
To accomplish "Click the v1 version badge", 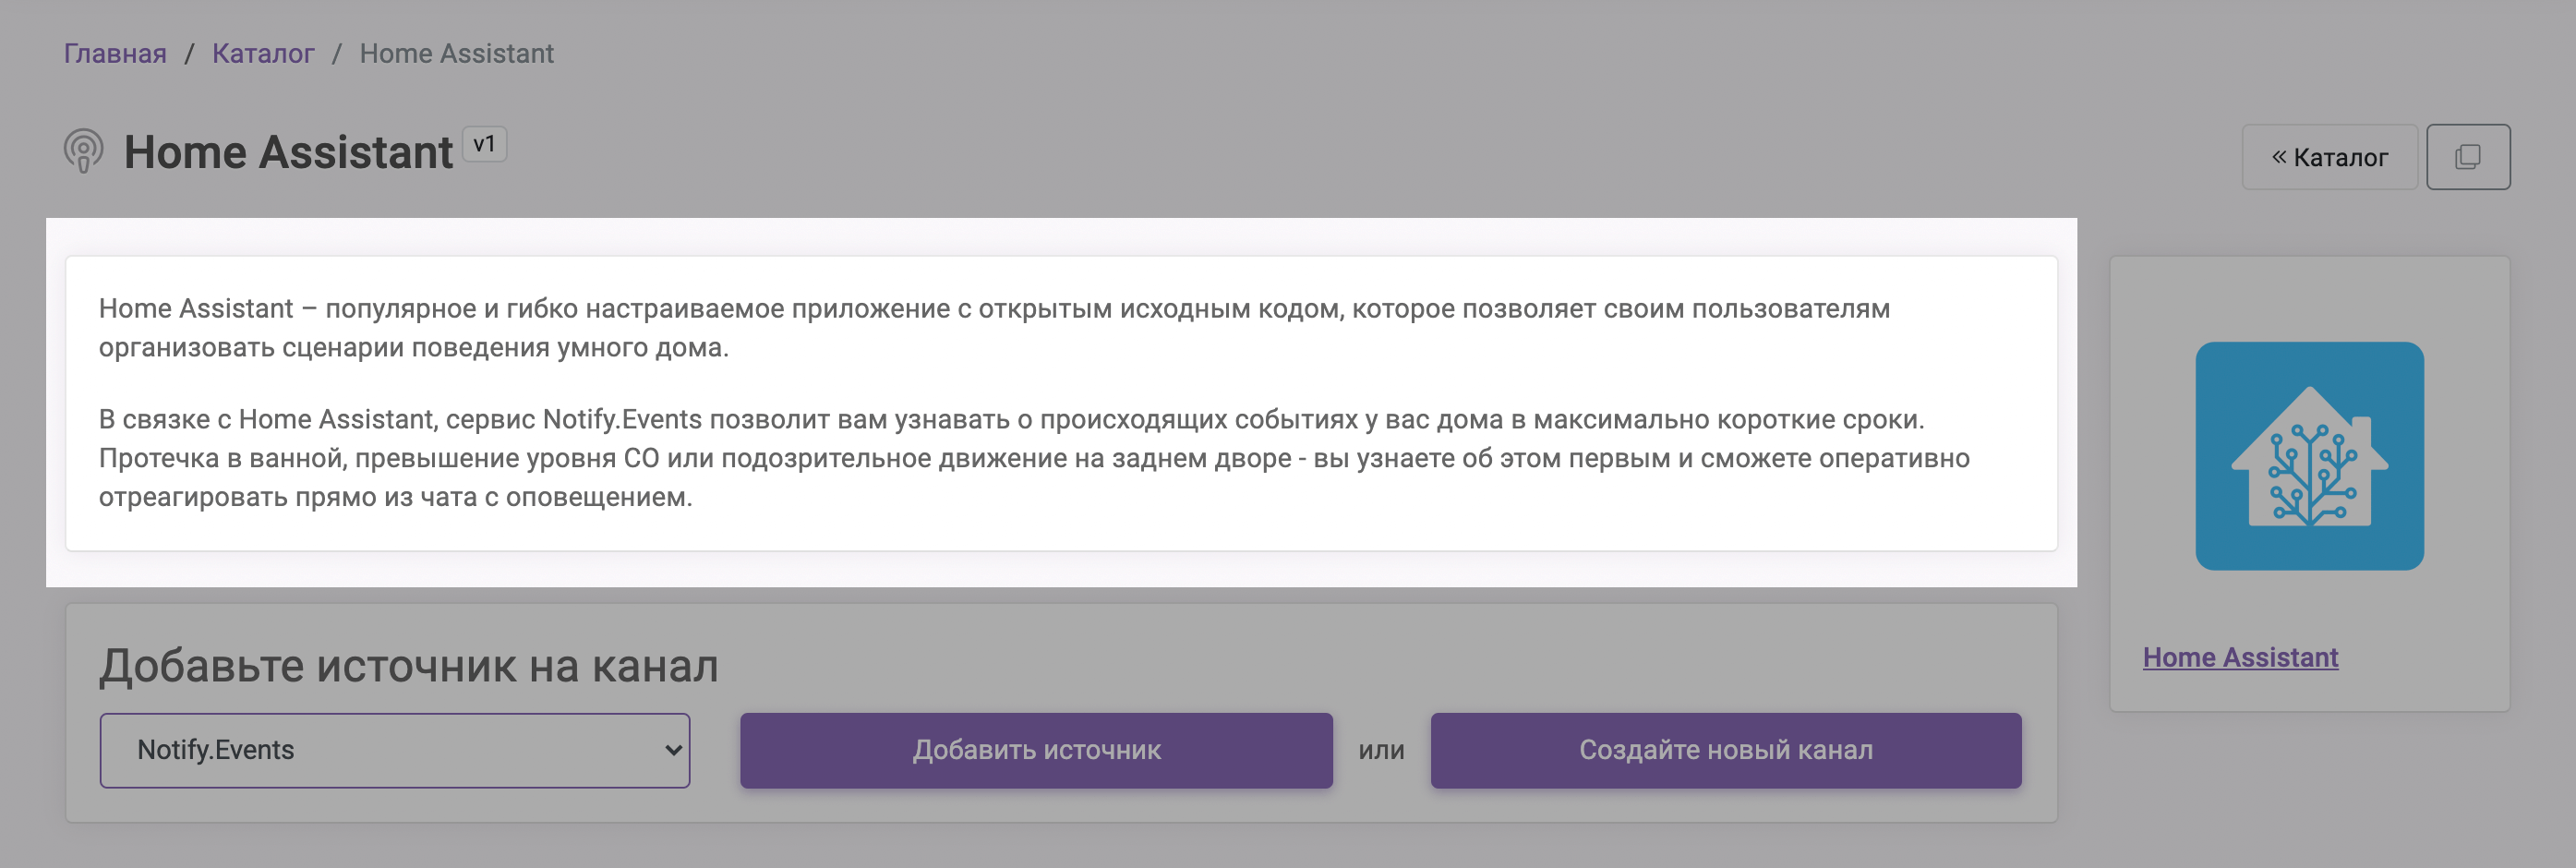I will coord(484,145).
